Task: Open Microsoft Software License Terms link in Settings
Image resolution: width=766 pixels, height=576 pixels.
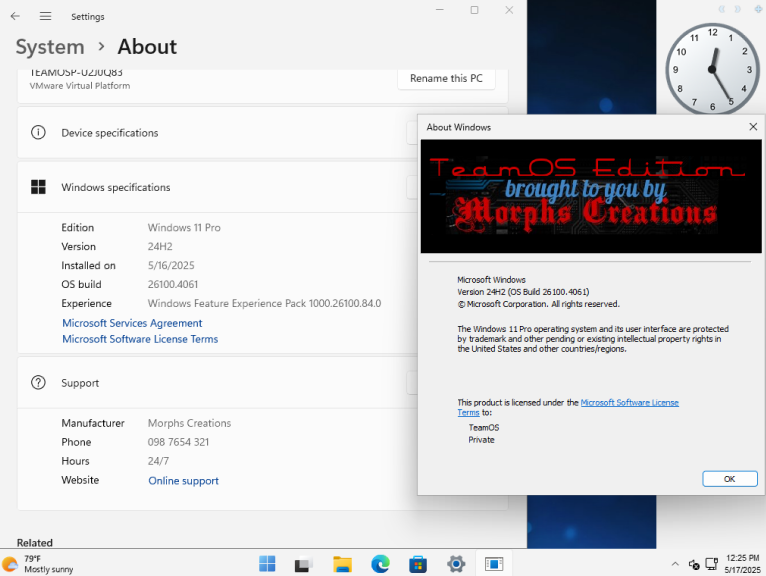Action: [140, 339]
